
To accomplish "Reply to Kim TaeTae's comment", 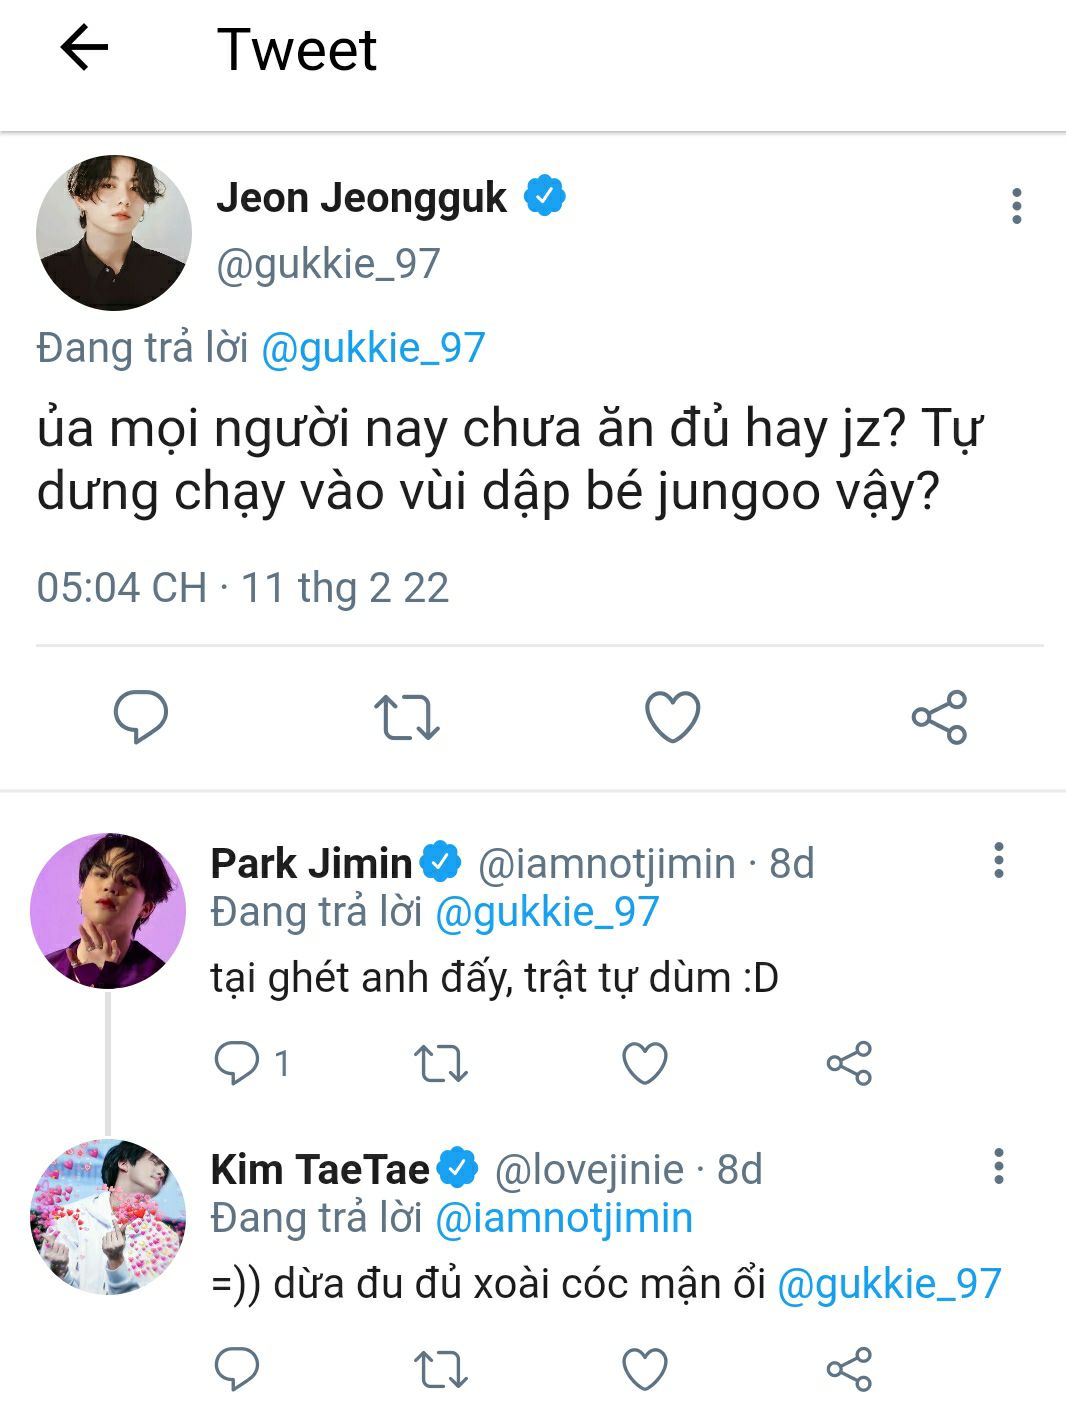I will tap(237, 1369).
